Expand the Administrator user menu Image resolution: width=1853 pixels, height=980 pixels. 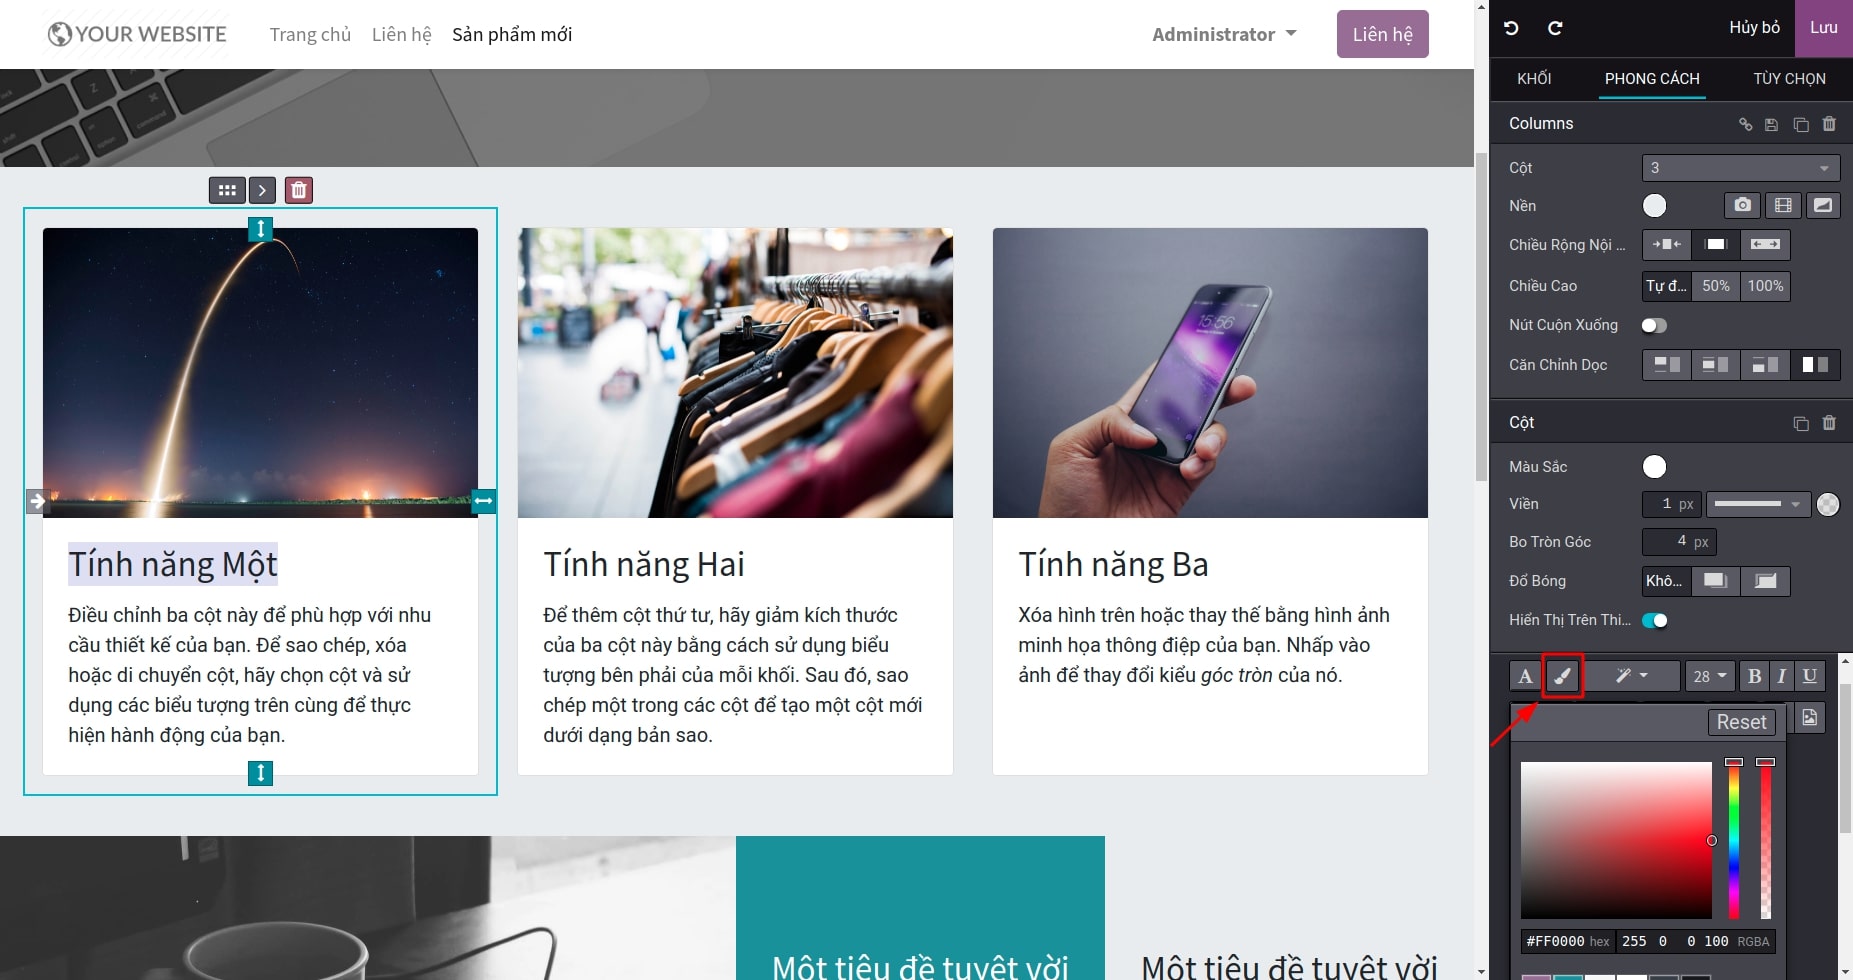(x=1224, y=34)
